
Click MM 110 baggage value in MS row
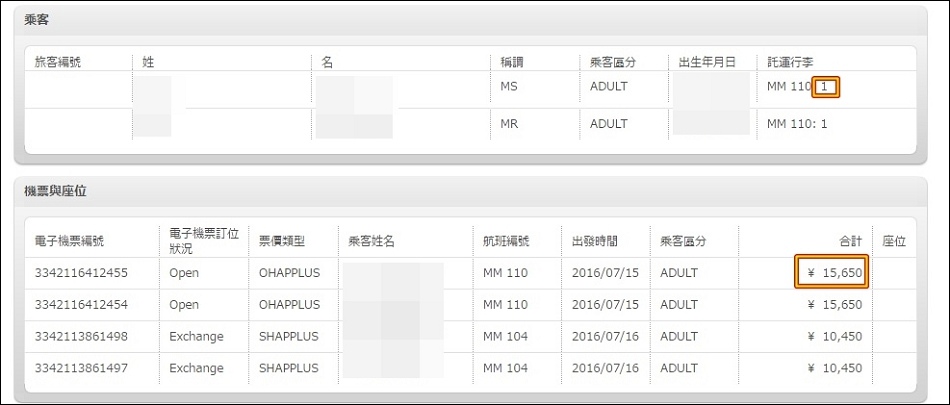tap(797, 87)
